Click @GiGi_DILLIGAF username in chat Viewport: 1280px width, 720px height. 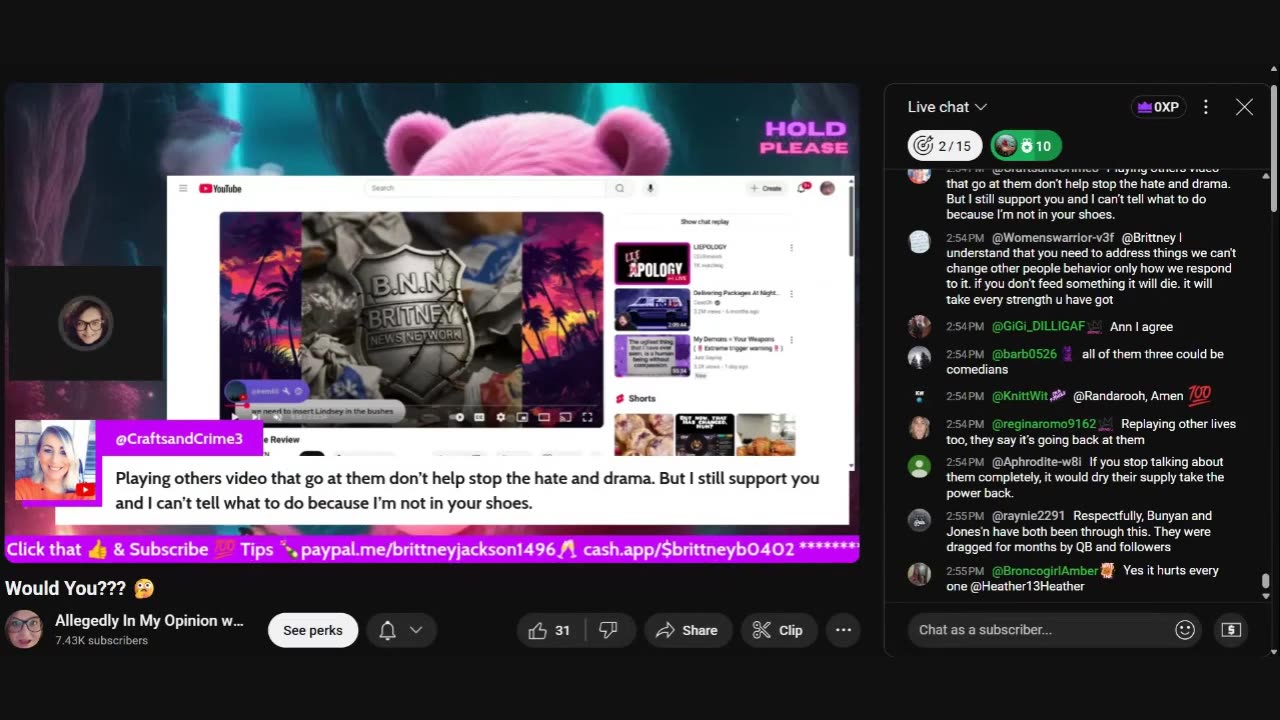[x=1038, y=327]
